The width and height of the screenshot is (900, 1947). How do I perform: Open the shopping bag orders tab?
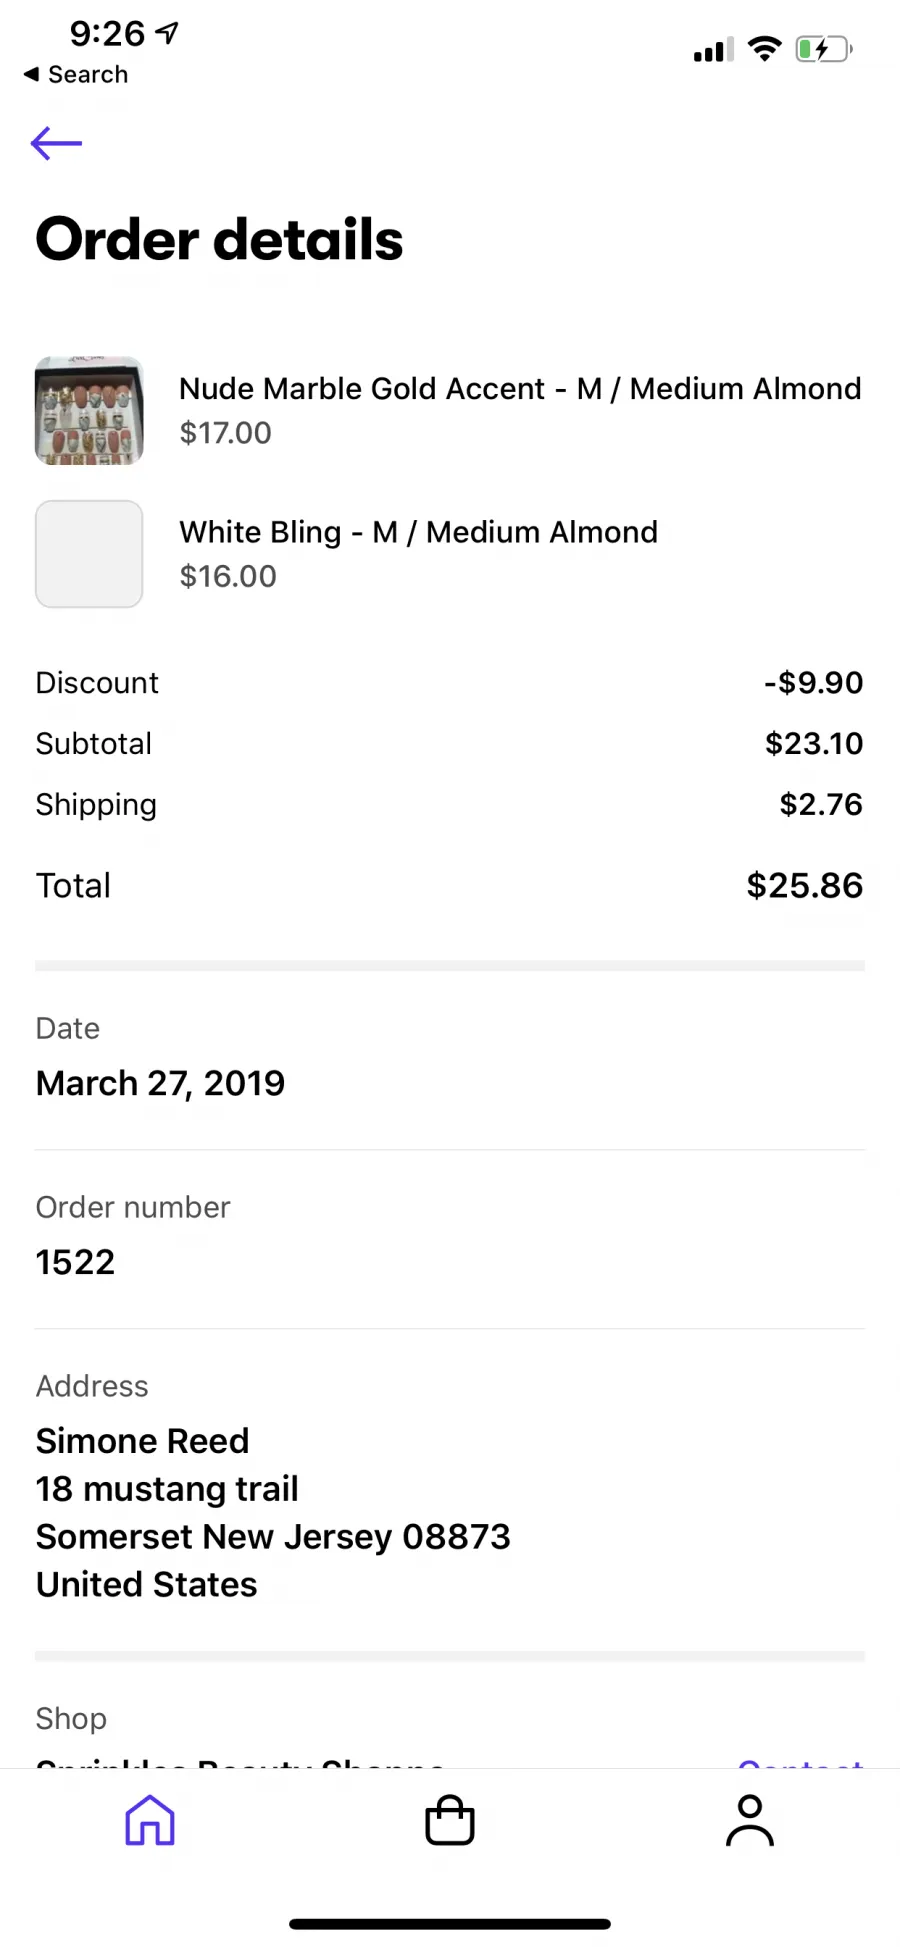[x=450, y=1820]
